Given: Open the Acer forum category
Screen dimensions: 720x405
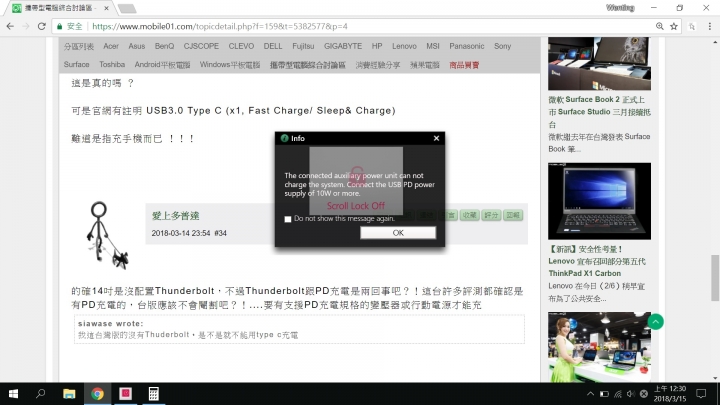Looking at the screenshot, I should (x=111, y=46).
